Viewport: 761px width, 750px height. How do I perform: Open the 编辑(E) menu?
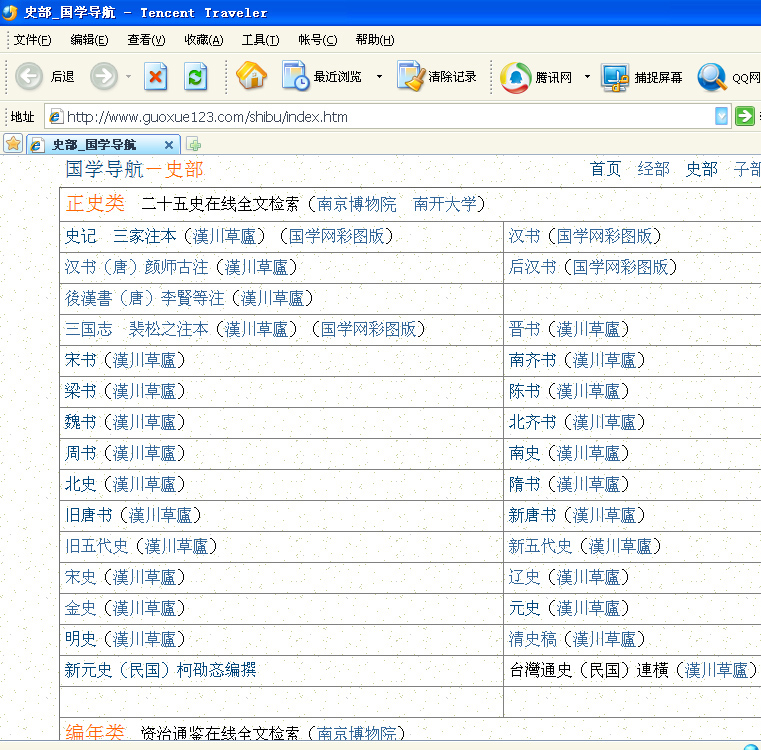(89, 40)
